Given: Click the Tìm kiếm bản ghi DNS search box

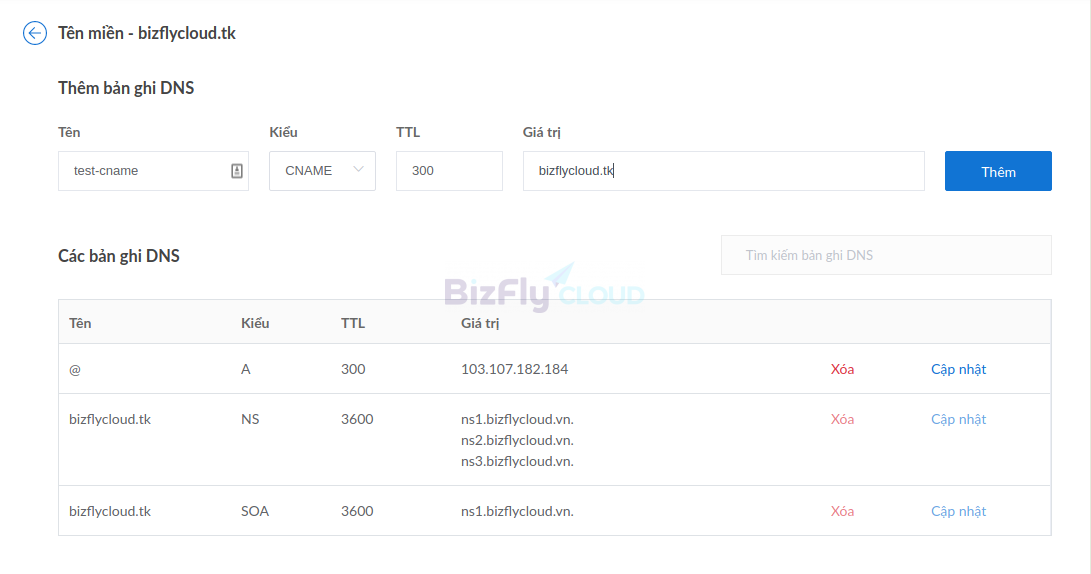Looking at the screenshot, I should (886, 255).
